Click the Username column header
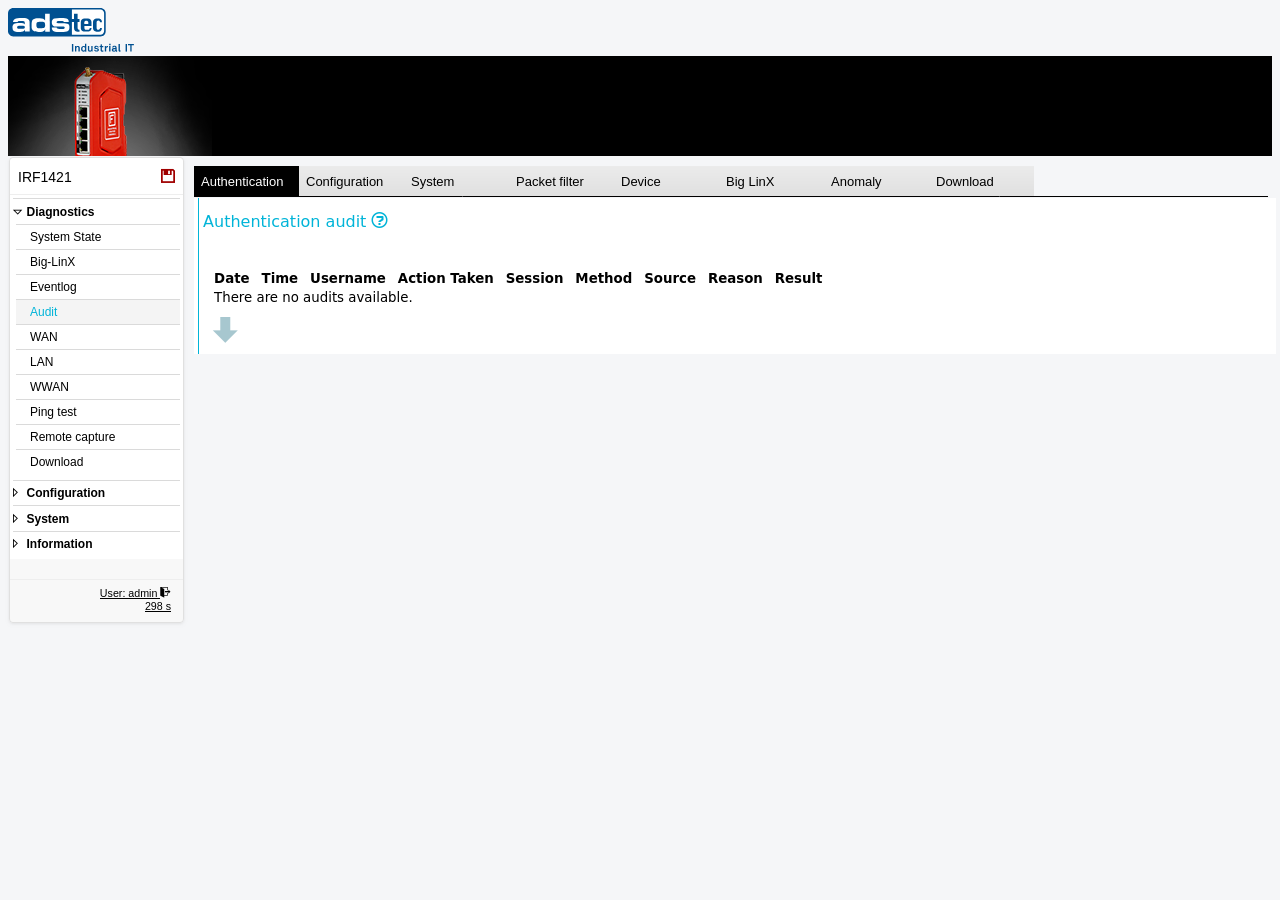The height and width of the screenshot is (900, 1280). click(x=348, y=278)
